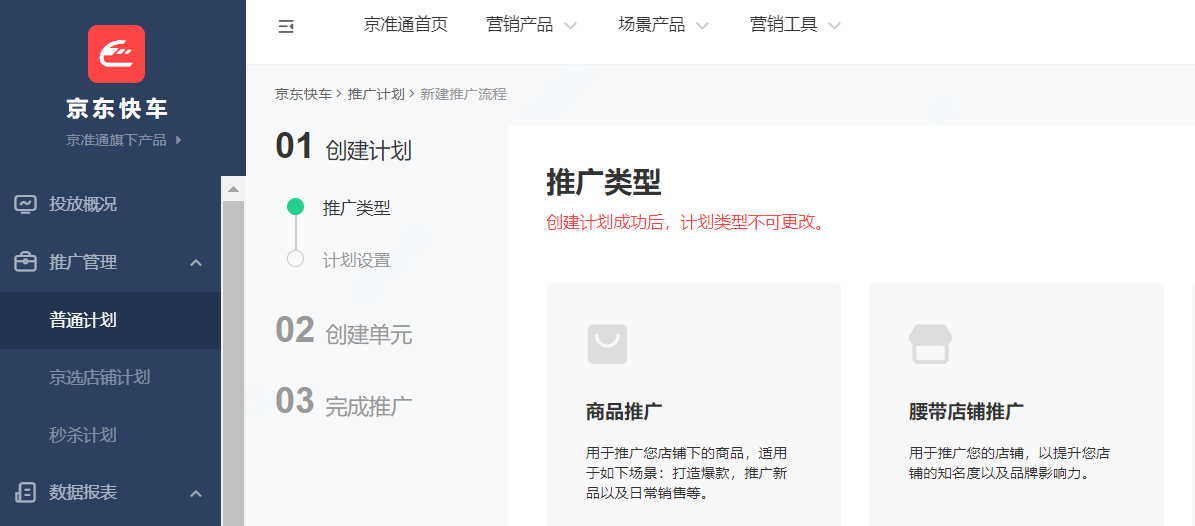
Task: Click the 腰带店铺推广 storefront icon
Action: click(931, 344)
